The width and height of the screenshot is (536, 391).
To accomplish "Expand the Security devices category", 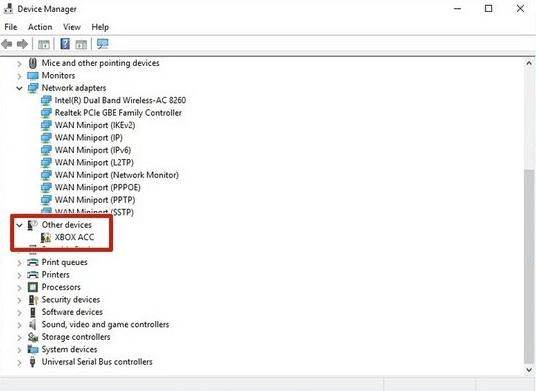I will point(19,300).
